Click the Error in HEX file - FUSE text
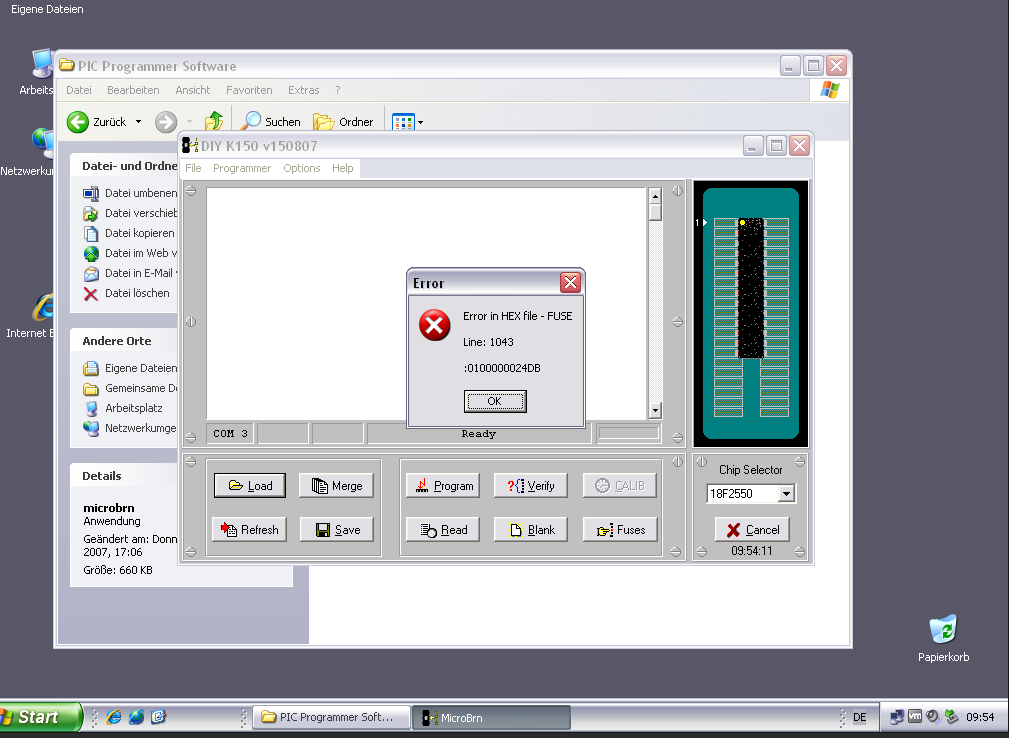 [517, 316]
